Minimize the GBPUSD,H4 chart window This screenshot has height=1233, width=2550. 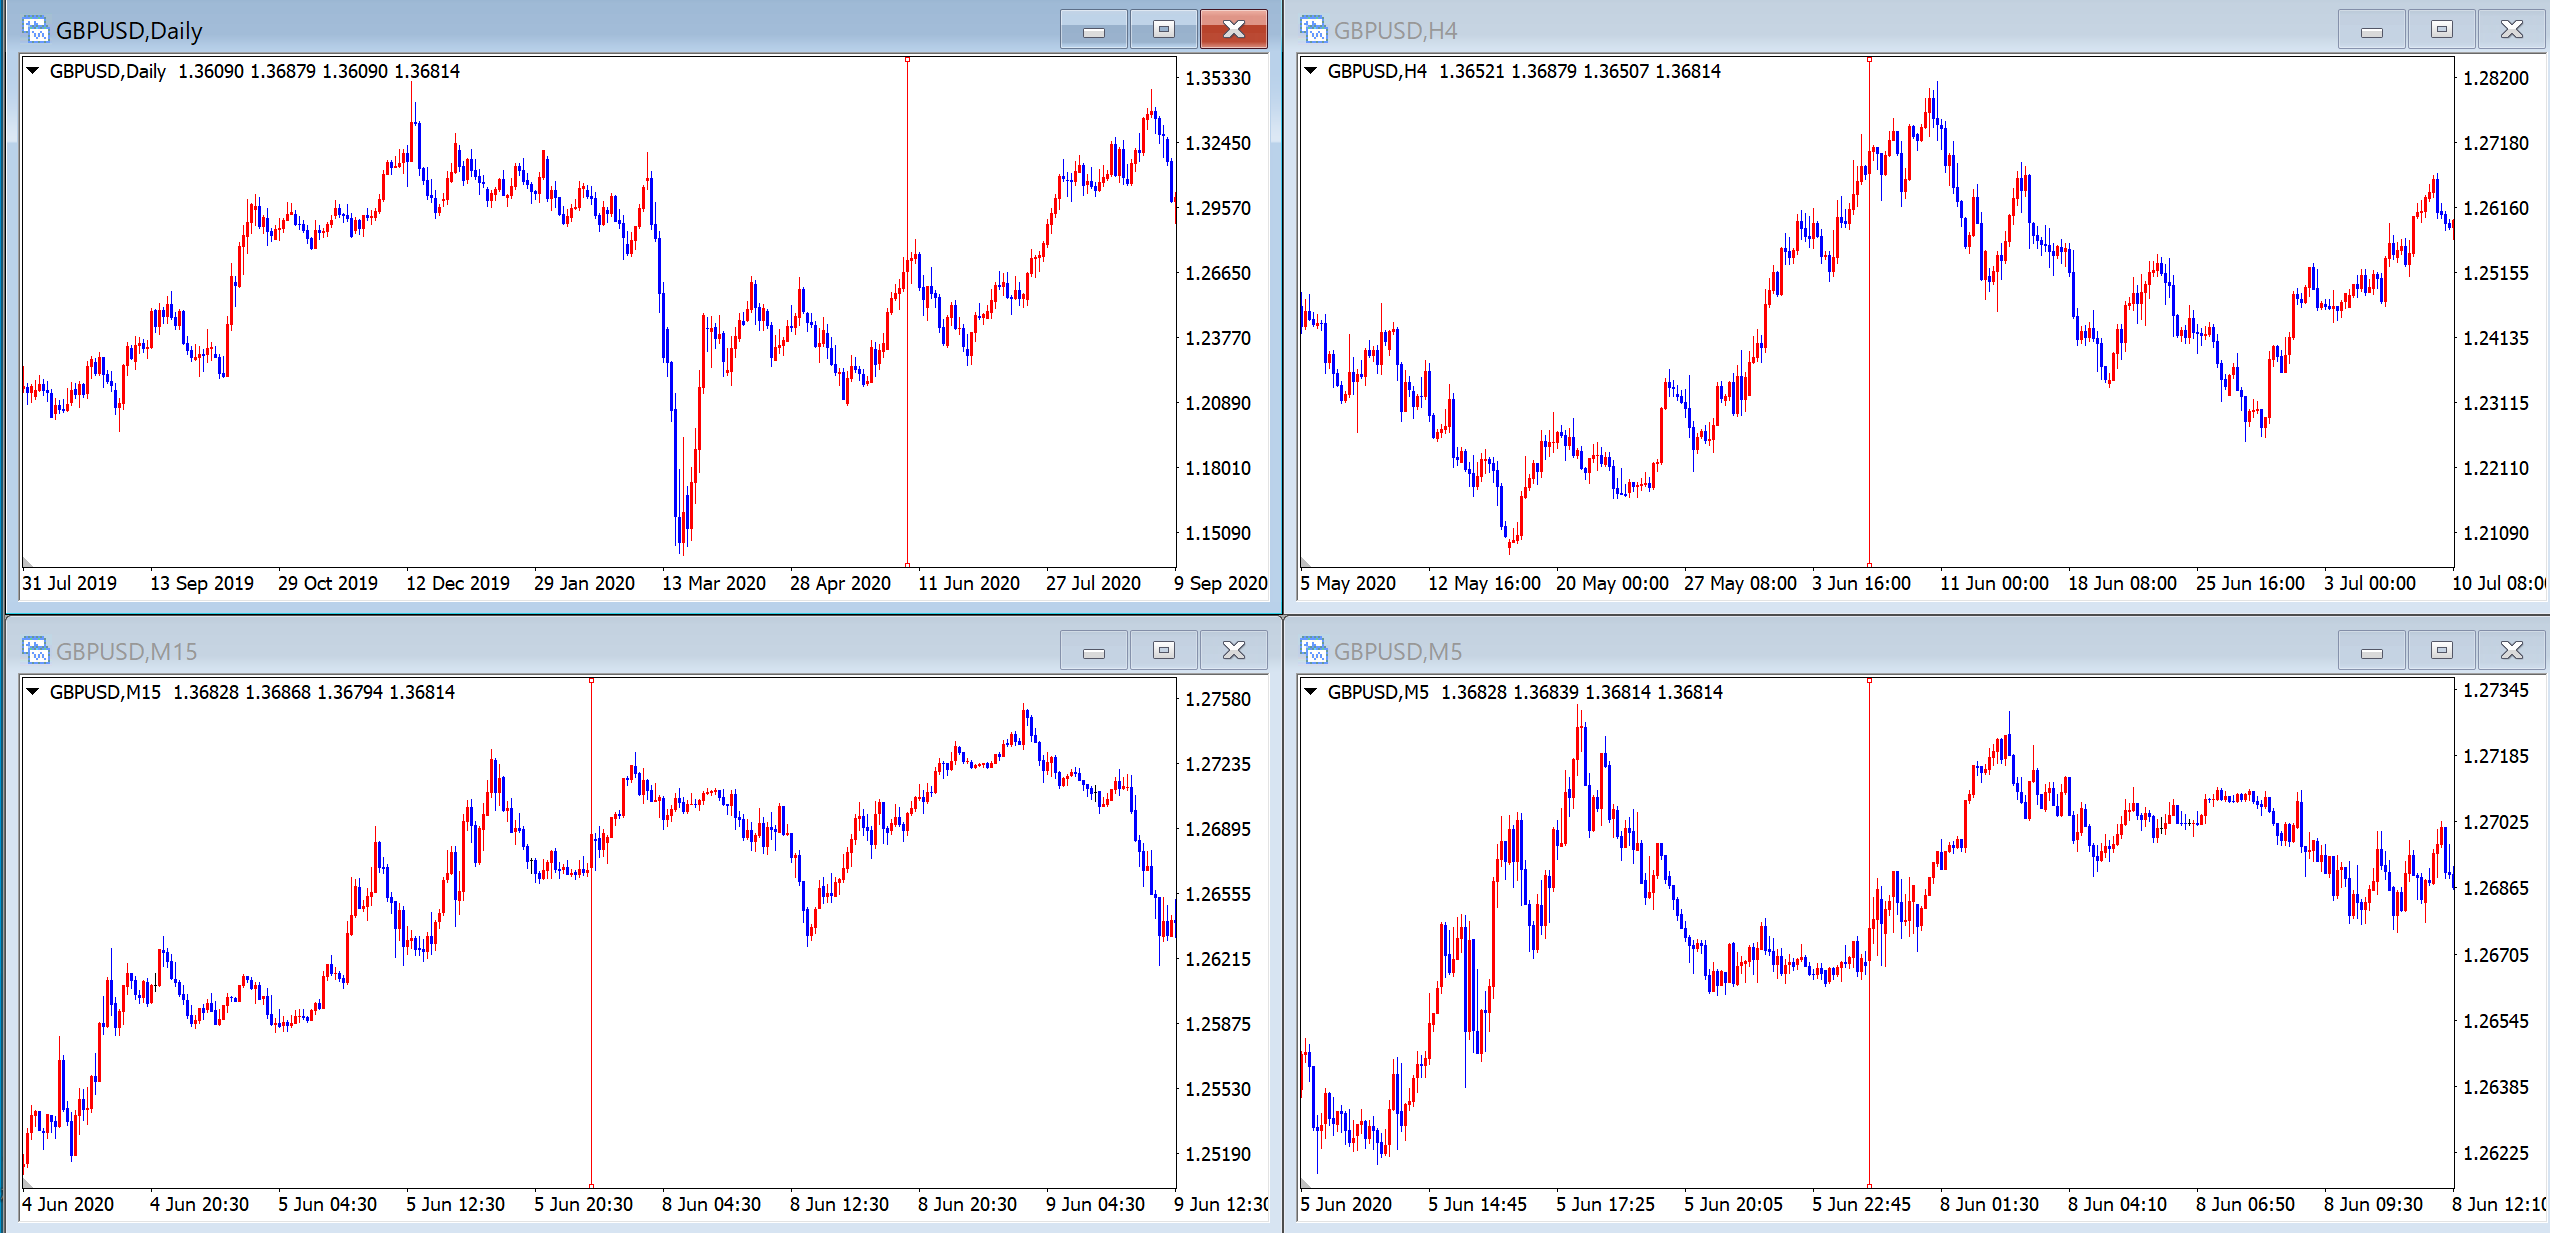[2372, 30]
